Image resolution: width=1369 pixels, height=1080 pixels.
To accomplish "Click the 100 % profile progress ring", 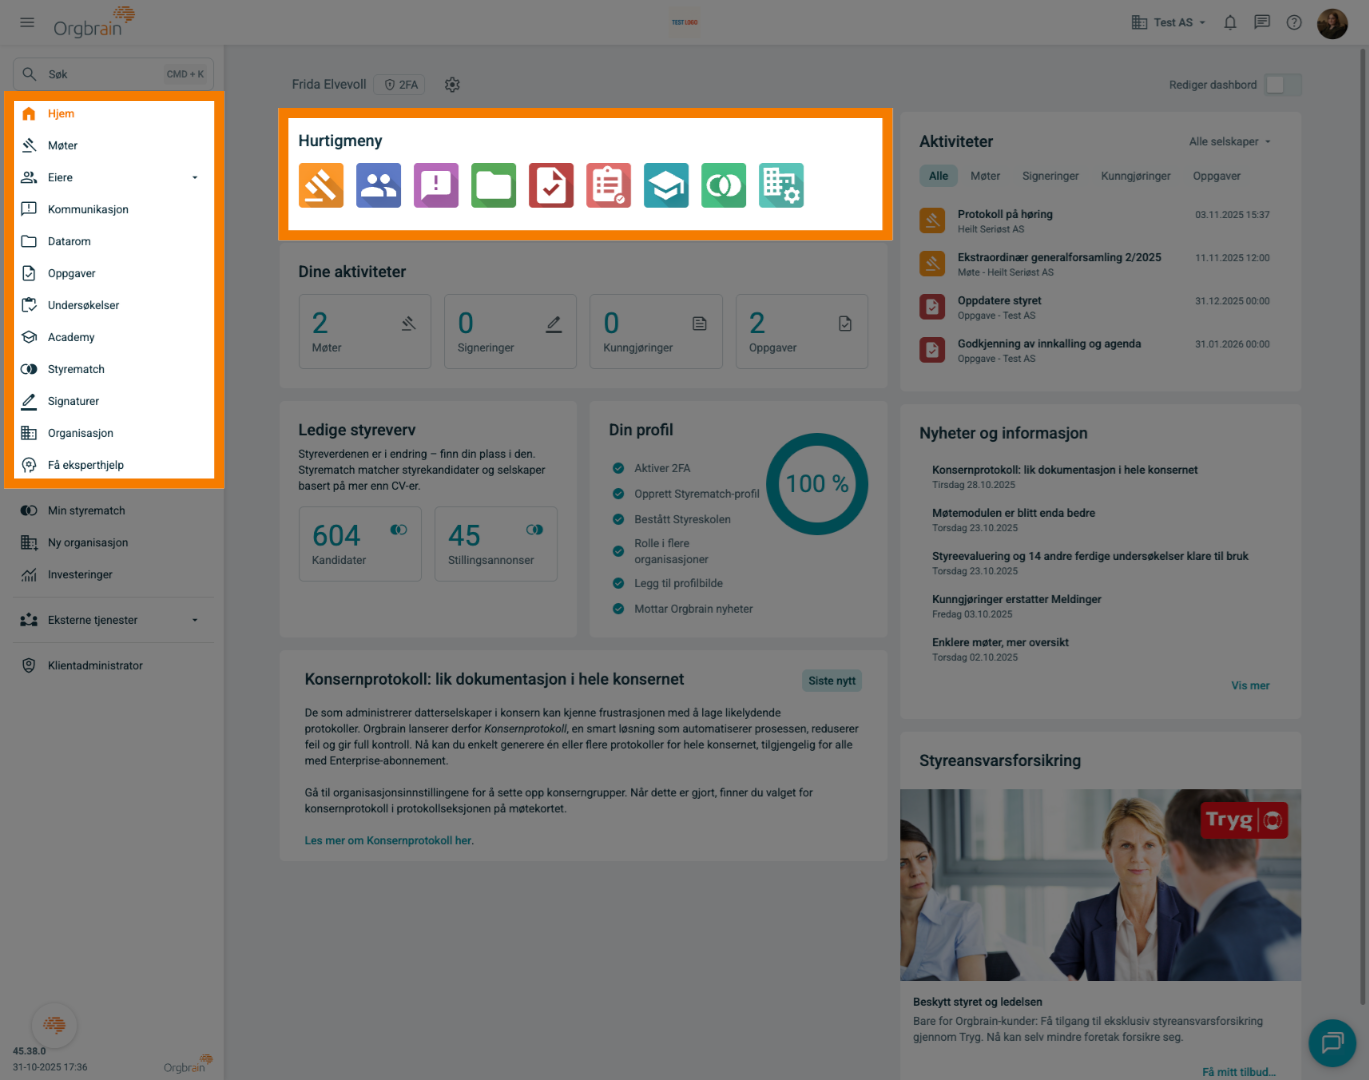I will [817, 484].
